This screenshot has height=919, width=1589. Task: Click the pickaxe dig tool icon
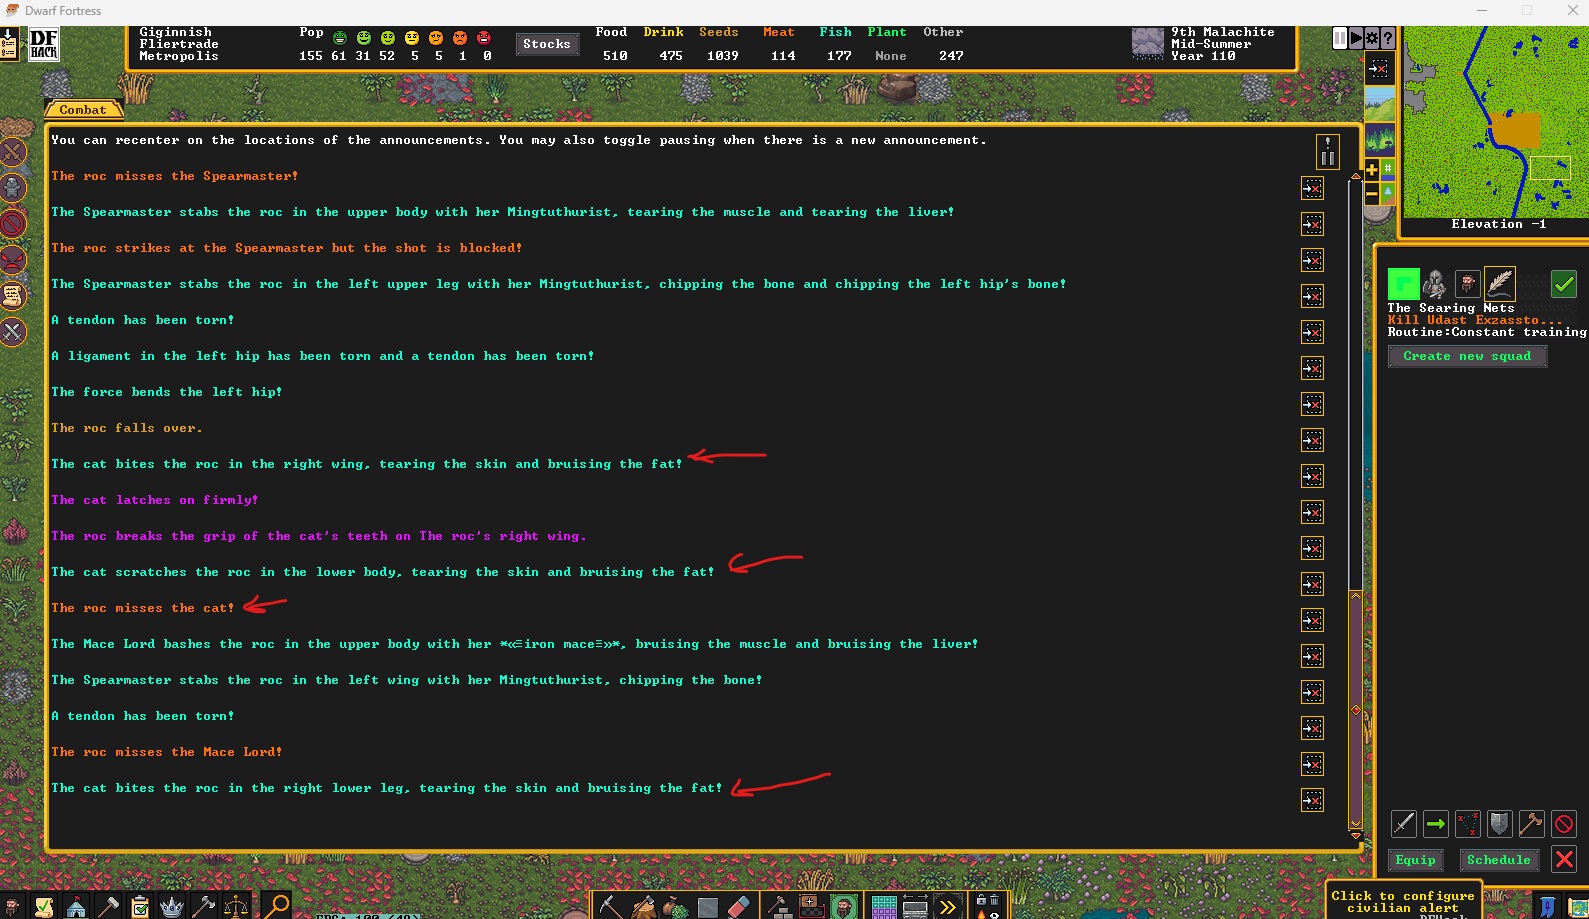pos(609,907)
